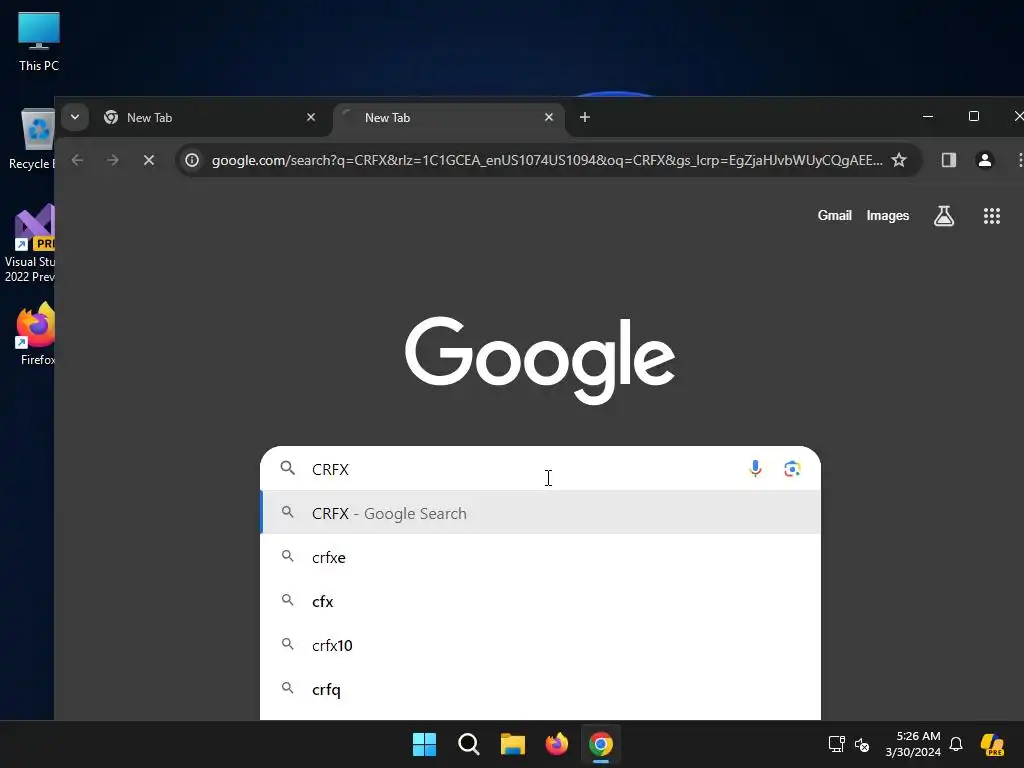This screenshot has width=1024, height=768.
Task: Go back to the previous page
Action: [78, 160]
